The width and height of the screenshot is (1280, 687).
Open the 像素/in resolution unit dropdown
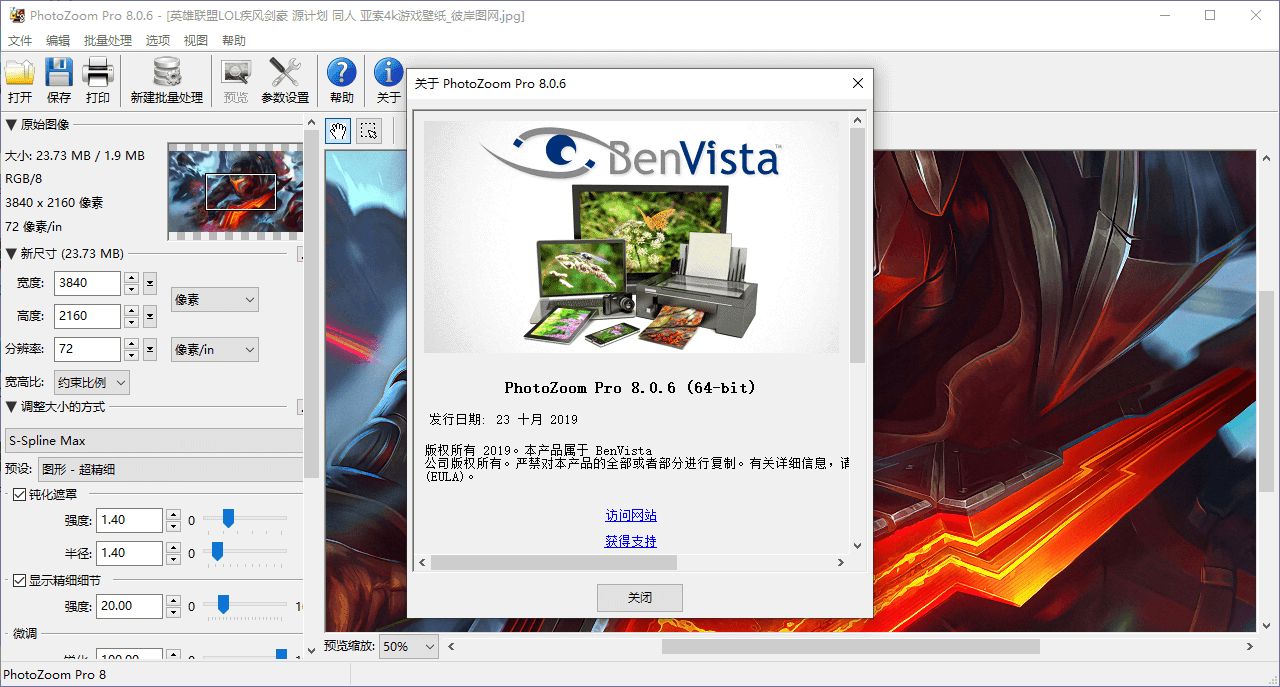click(215, 349)
